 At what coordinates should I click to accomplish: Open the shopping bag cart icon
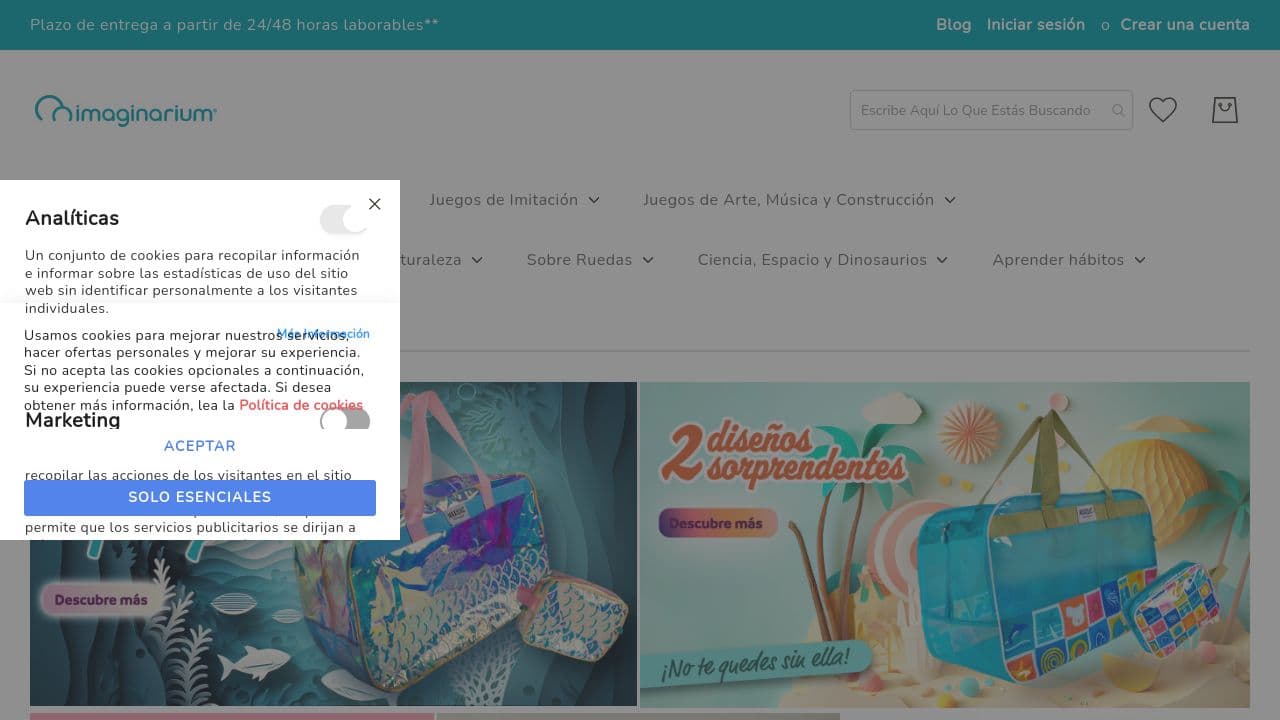coord(1224,110)
